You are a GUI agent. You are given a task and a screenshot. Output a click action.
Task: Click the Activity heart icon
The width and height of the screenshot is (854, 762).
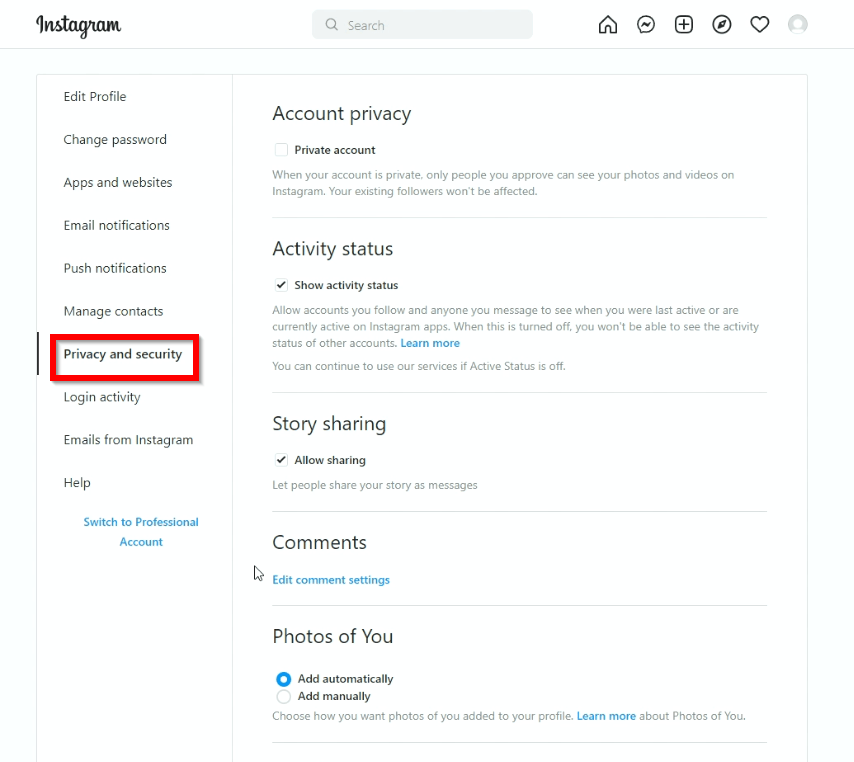click(759, 24)
